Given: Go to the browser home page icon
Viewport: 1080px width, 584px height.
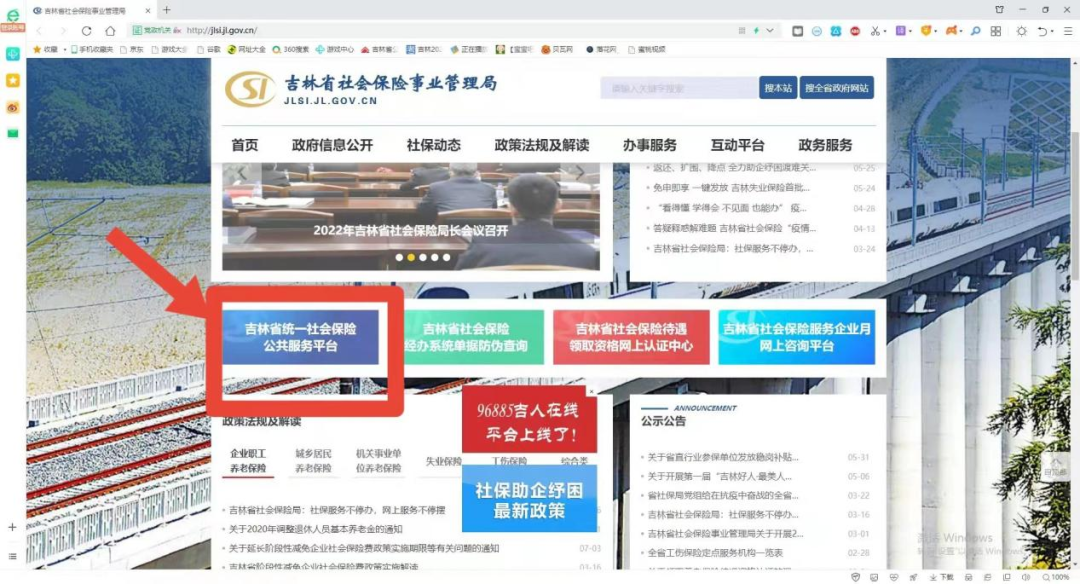Looking at the screenshot, I should pos(110,30).
